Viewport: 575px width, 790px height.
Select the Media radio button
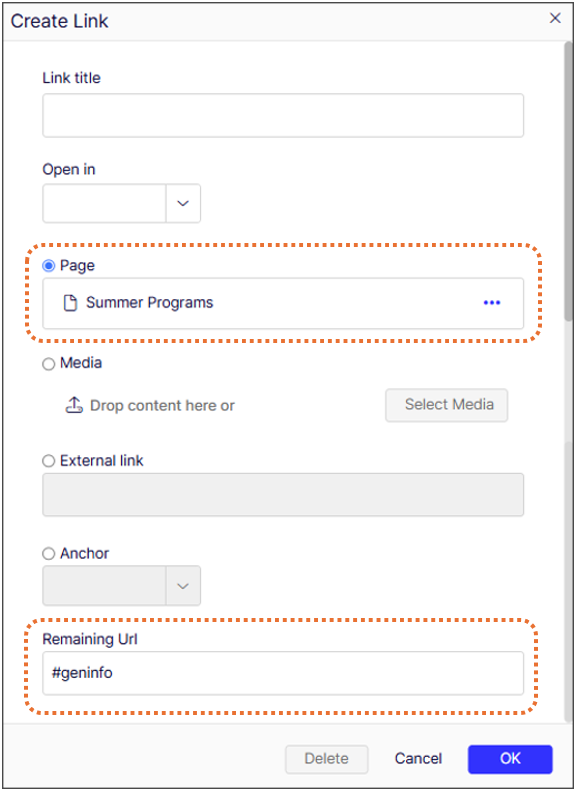click(x=48, y=364)
